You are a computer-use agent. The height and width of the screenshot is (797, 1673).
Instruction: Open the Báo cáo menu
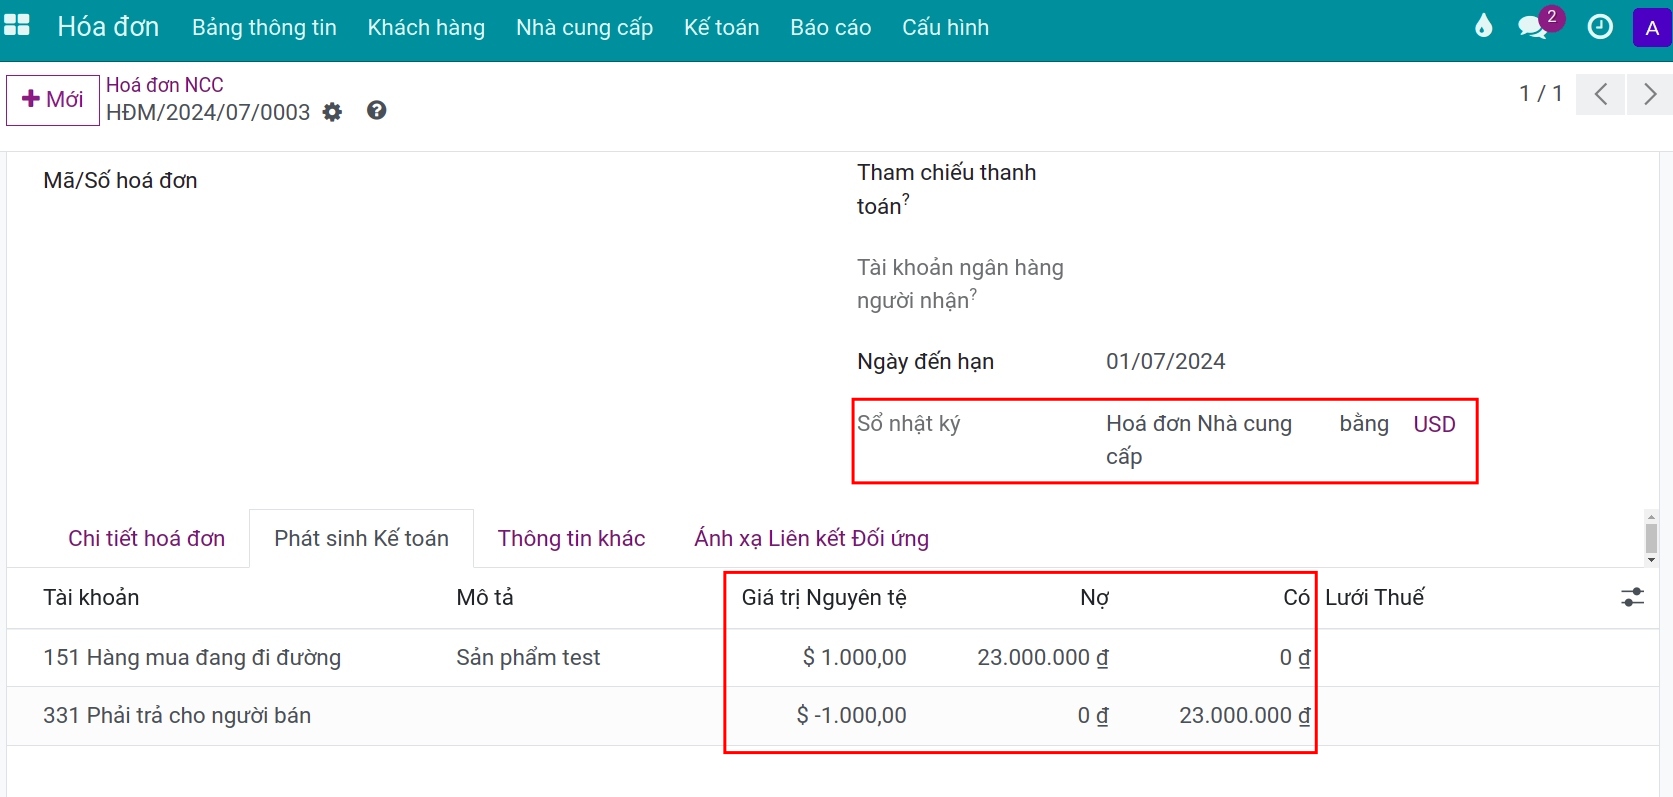pyautogui.click(x=830, y=28)
